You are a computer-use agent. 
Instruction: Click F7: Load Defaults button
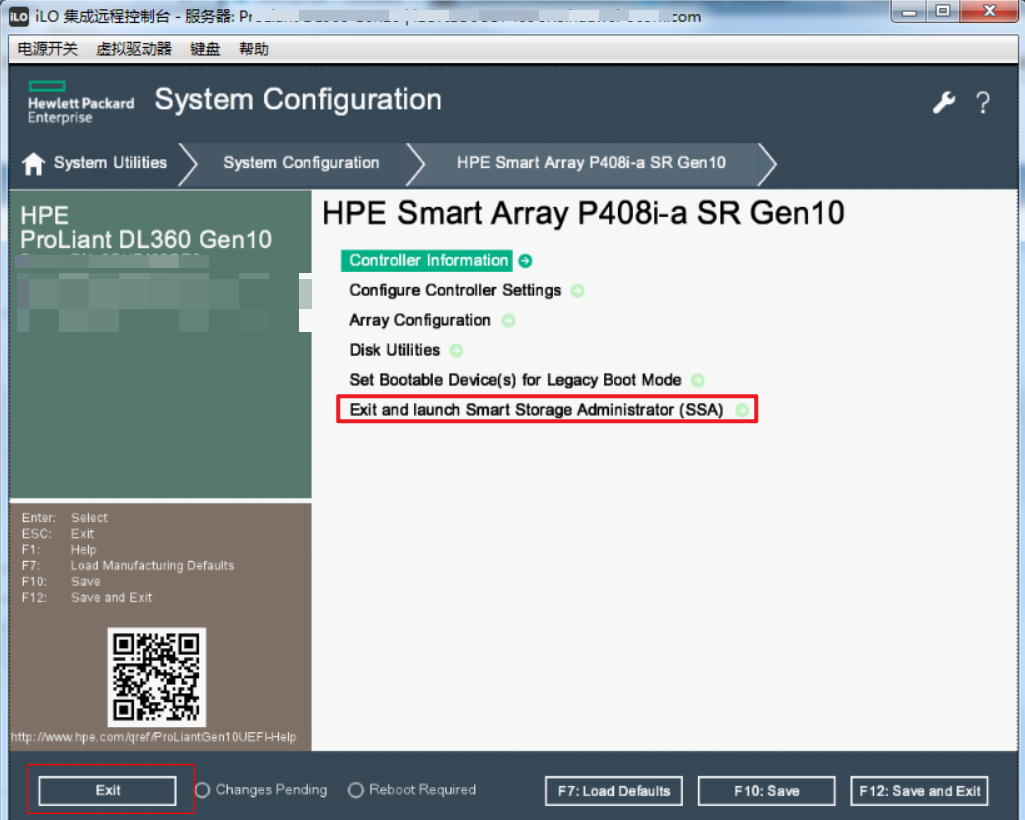614,791
